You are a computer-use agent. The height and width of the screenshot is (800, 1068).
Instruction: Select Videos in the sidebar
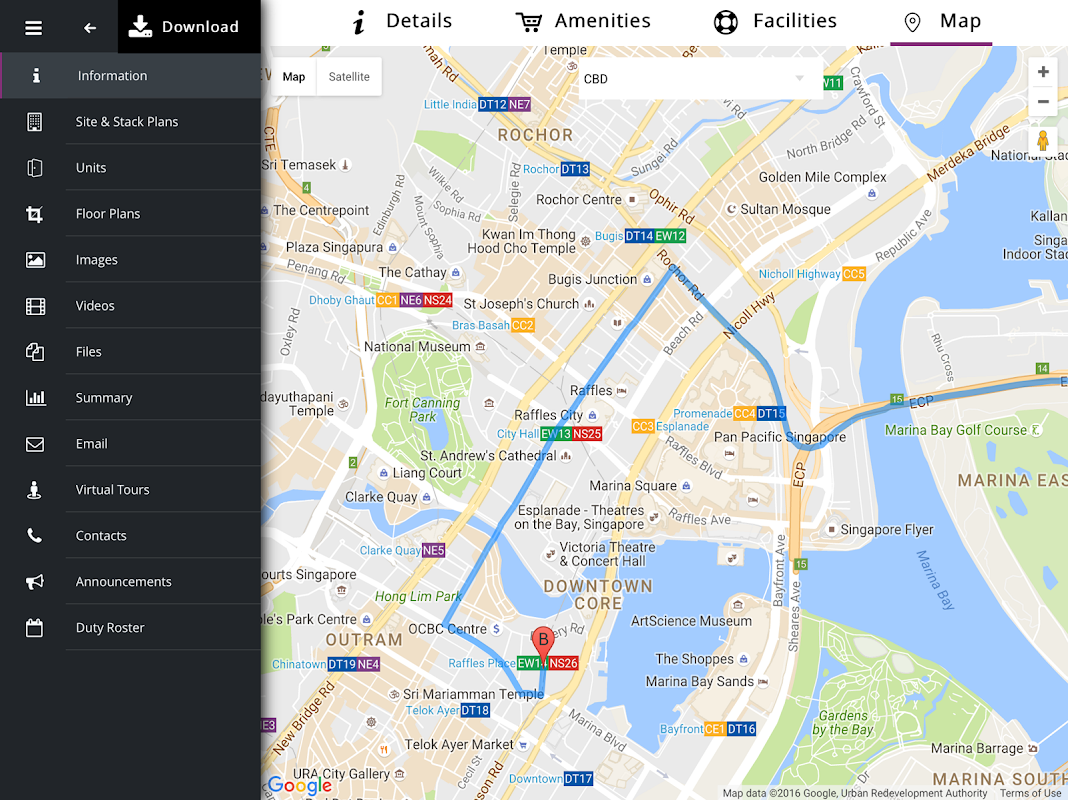(x=131, y=306)
